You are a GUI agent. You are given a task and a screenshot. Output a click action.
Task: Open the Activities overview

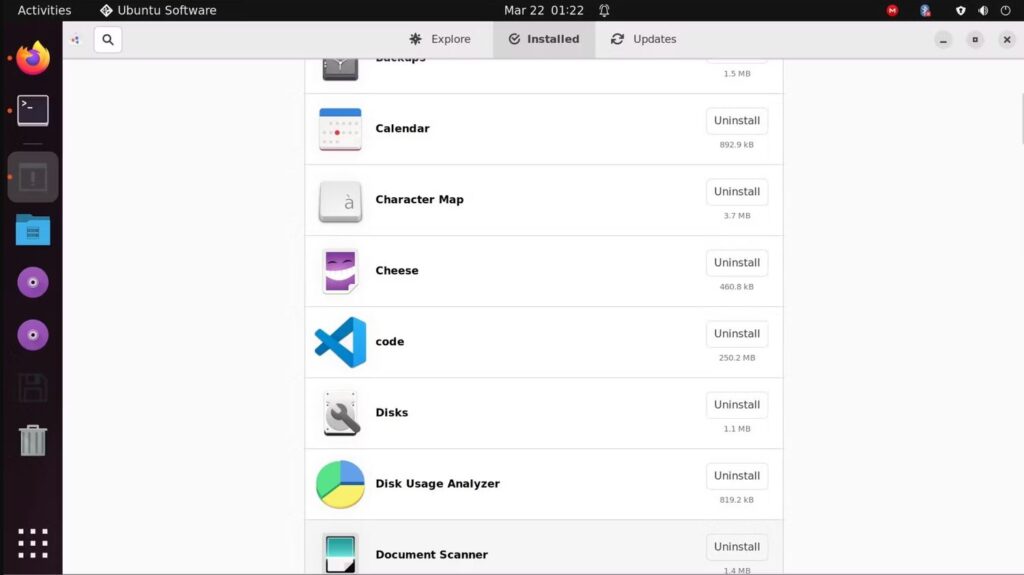point(44,10)
